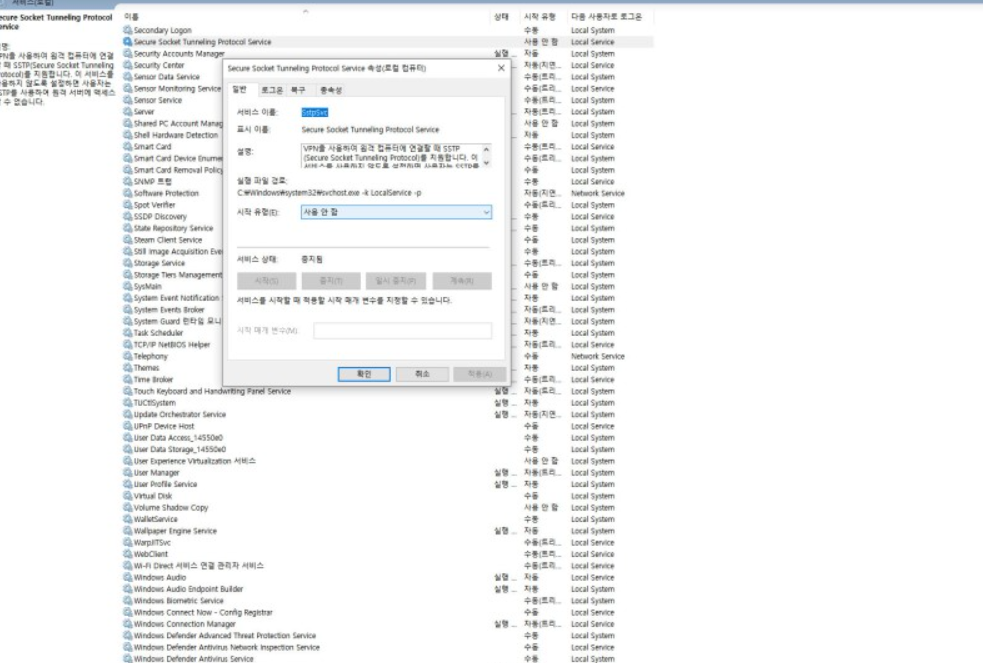This screenshot has width=983, height=663.
Task: Click the gear icon for Security Accounts Manager
Action: [x=128, y=53]
